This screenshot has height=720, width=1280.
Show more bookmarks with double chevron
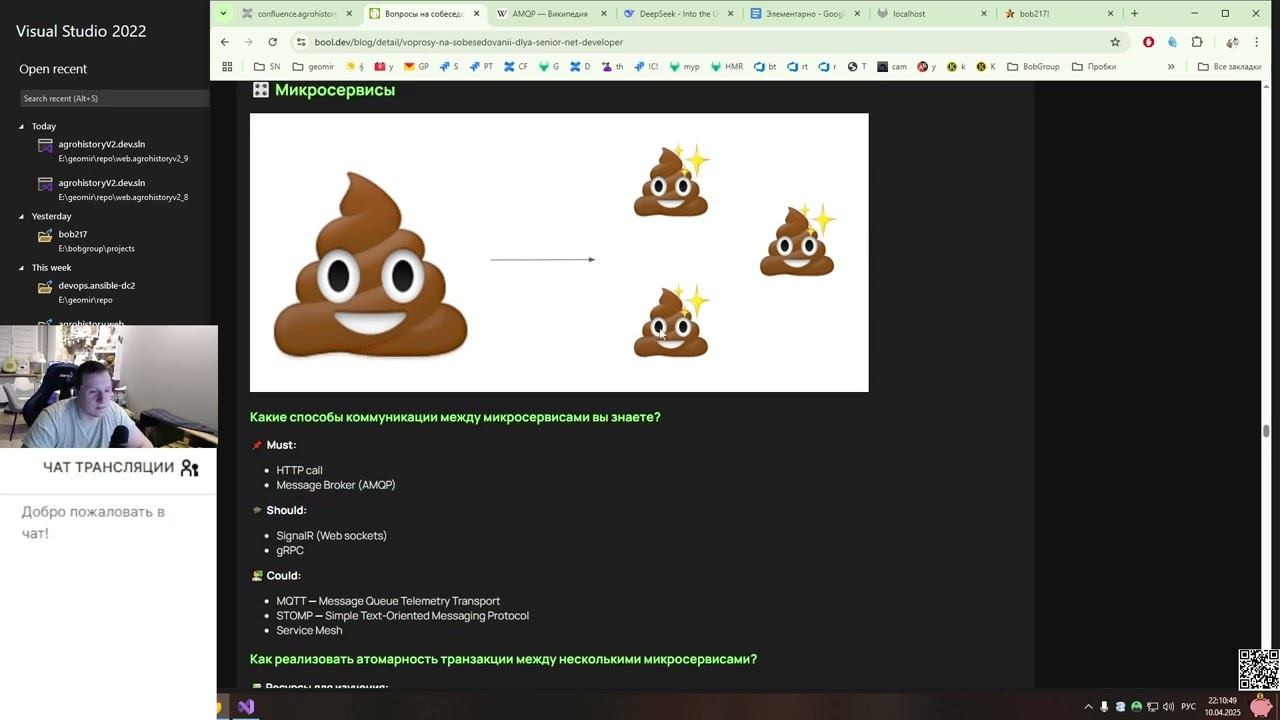point(1171,66)
